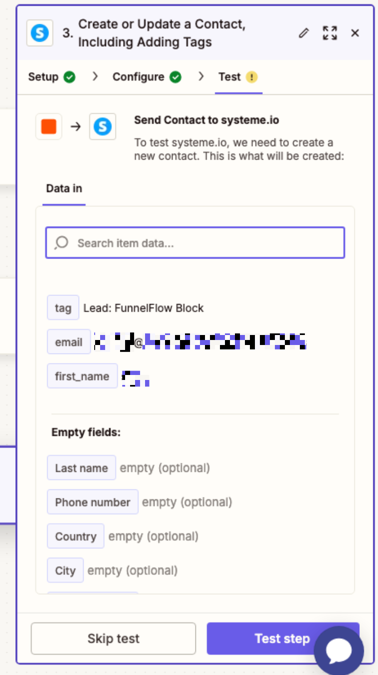Click the Country empty field label
Image resolution: width=378 pixels, height=675 pixels.
pyautogui.click(x=76, y=536)
